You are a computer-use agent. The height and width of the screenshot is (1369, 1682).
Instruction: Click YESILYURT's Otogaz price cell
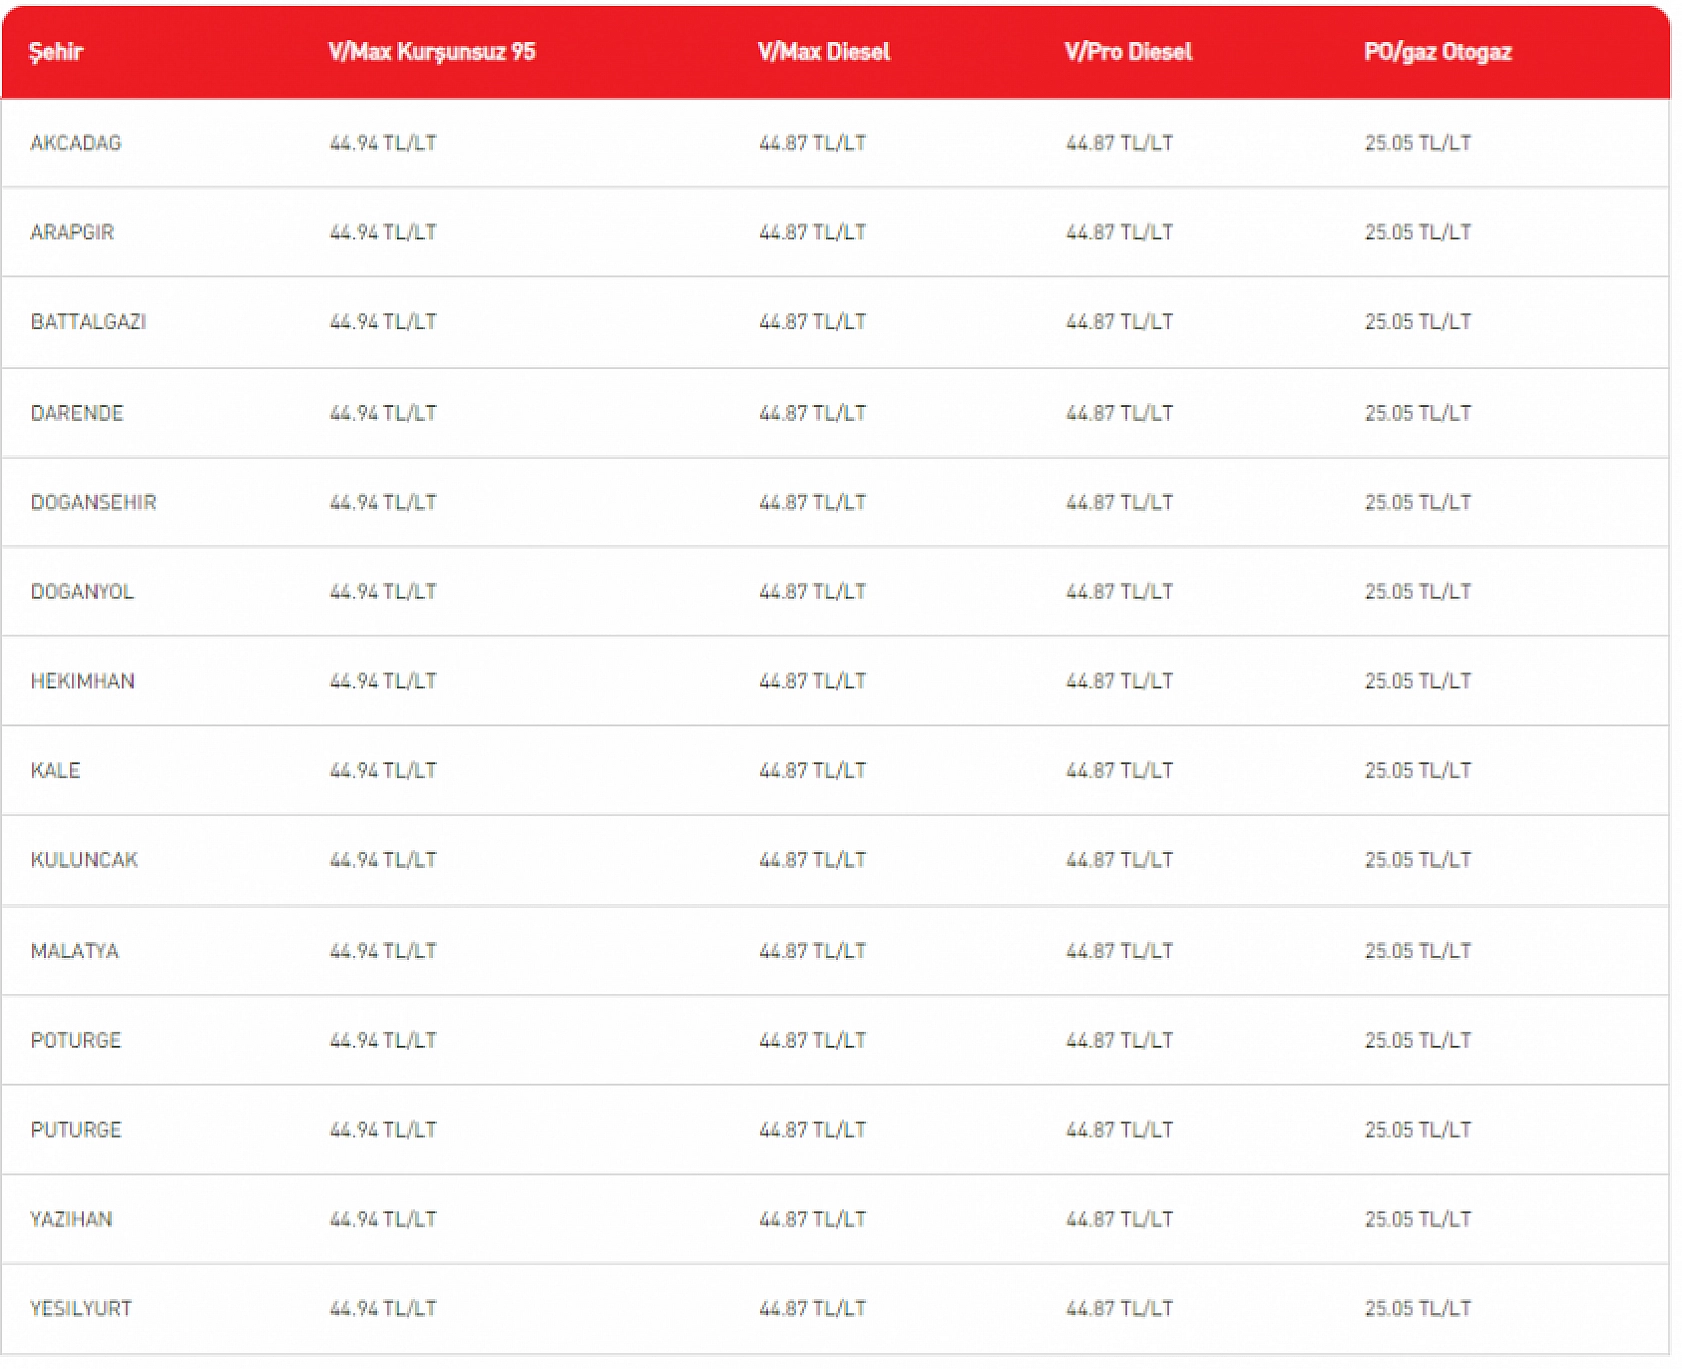pos(1417,1309)
